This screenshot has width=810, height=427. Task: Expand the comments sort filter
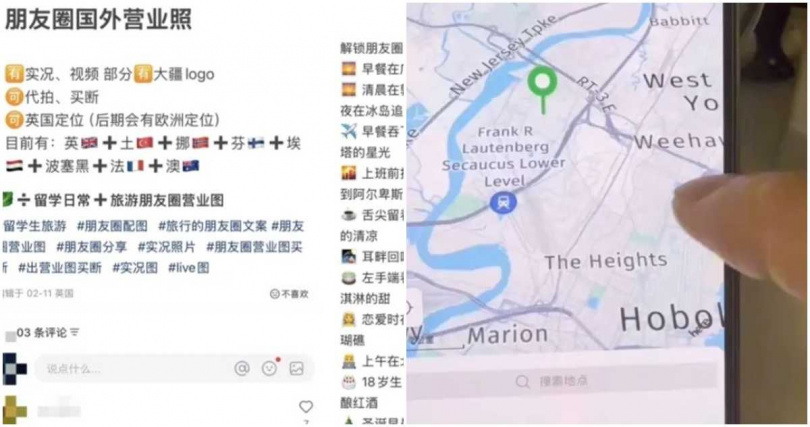pyautogui.click(x=75, y=333)
